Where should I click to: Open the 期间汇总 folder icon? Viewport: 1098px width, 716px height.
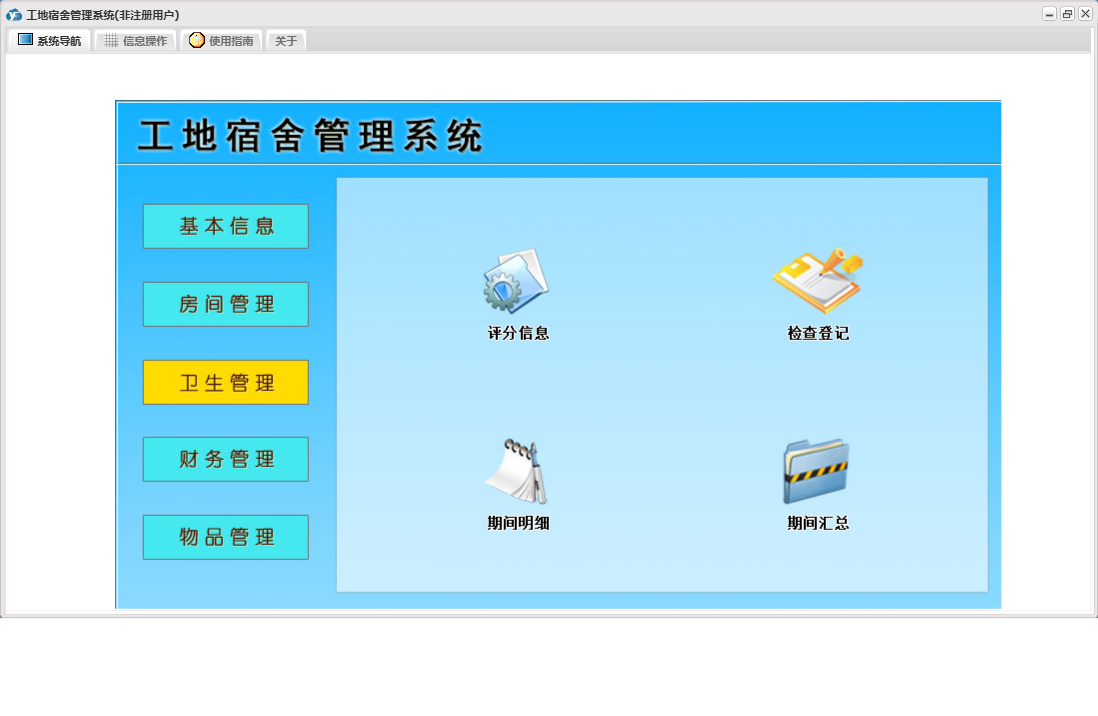[x=816, y=471]
